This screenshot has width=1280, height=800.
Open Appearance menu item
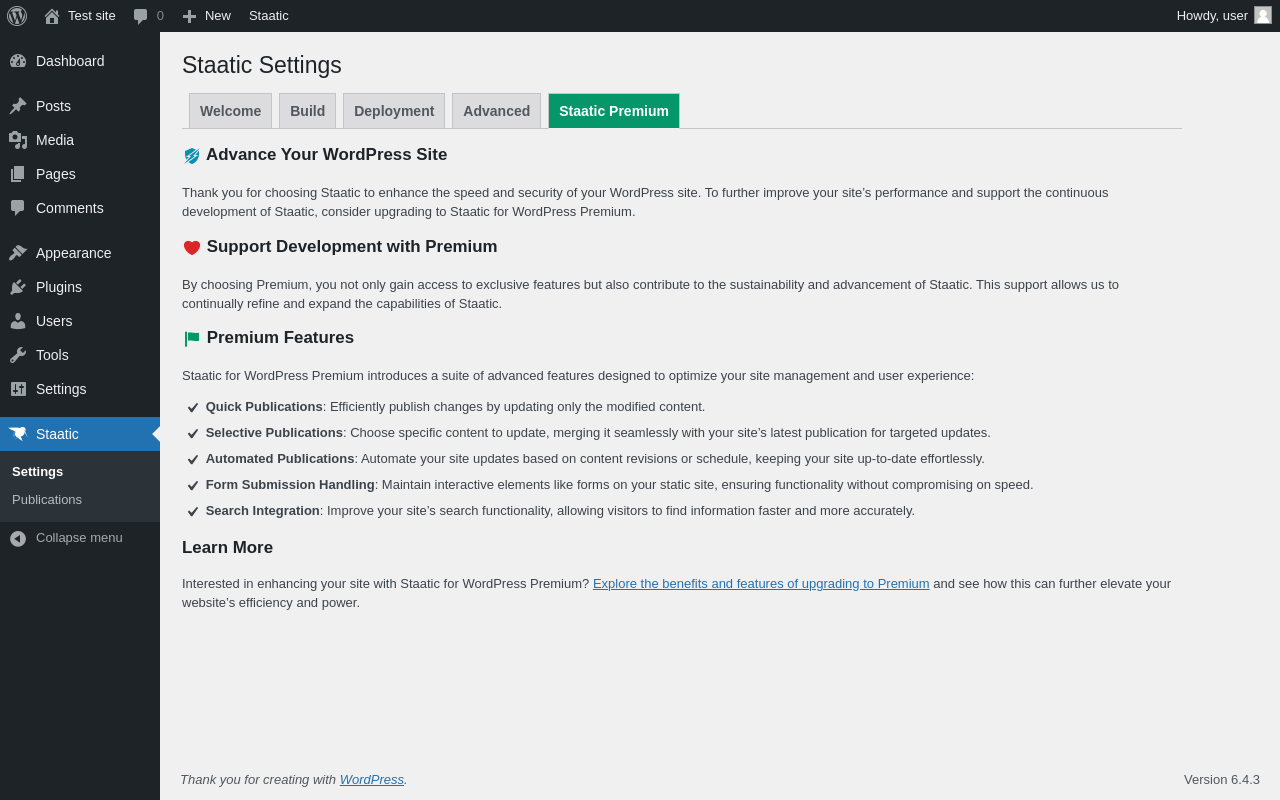[80, 253]
